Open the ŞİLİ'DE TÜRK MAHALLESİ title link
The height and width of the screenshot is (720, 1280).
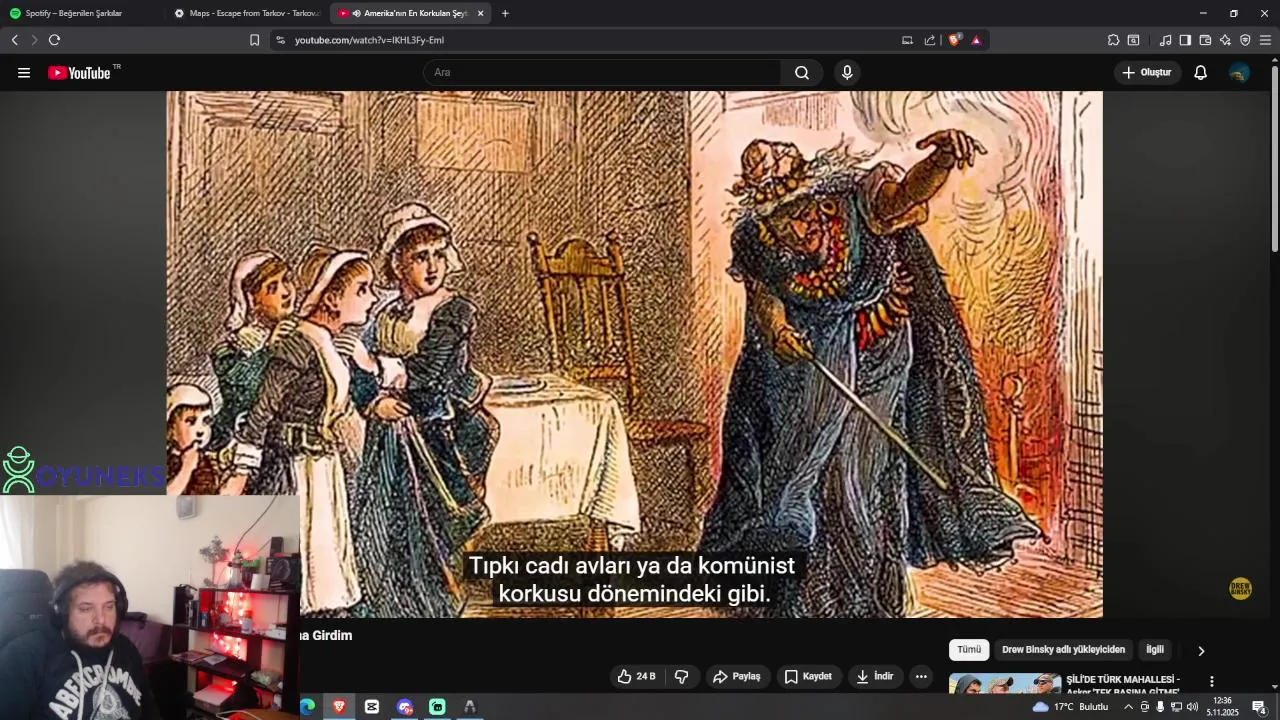coord(1123,685)
